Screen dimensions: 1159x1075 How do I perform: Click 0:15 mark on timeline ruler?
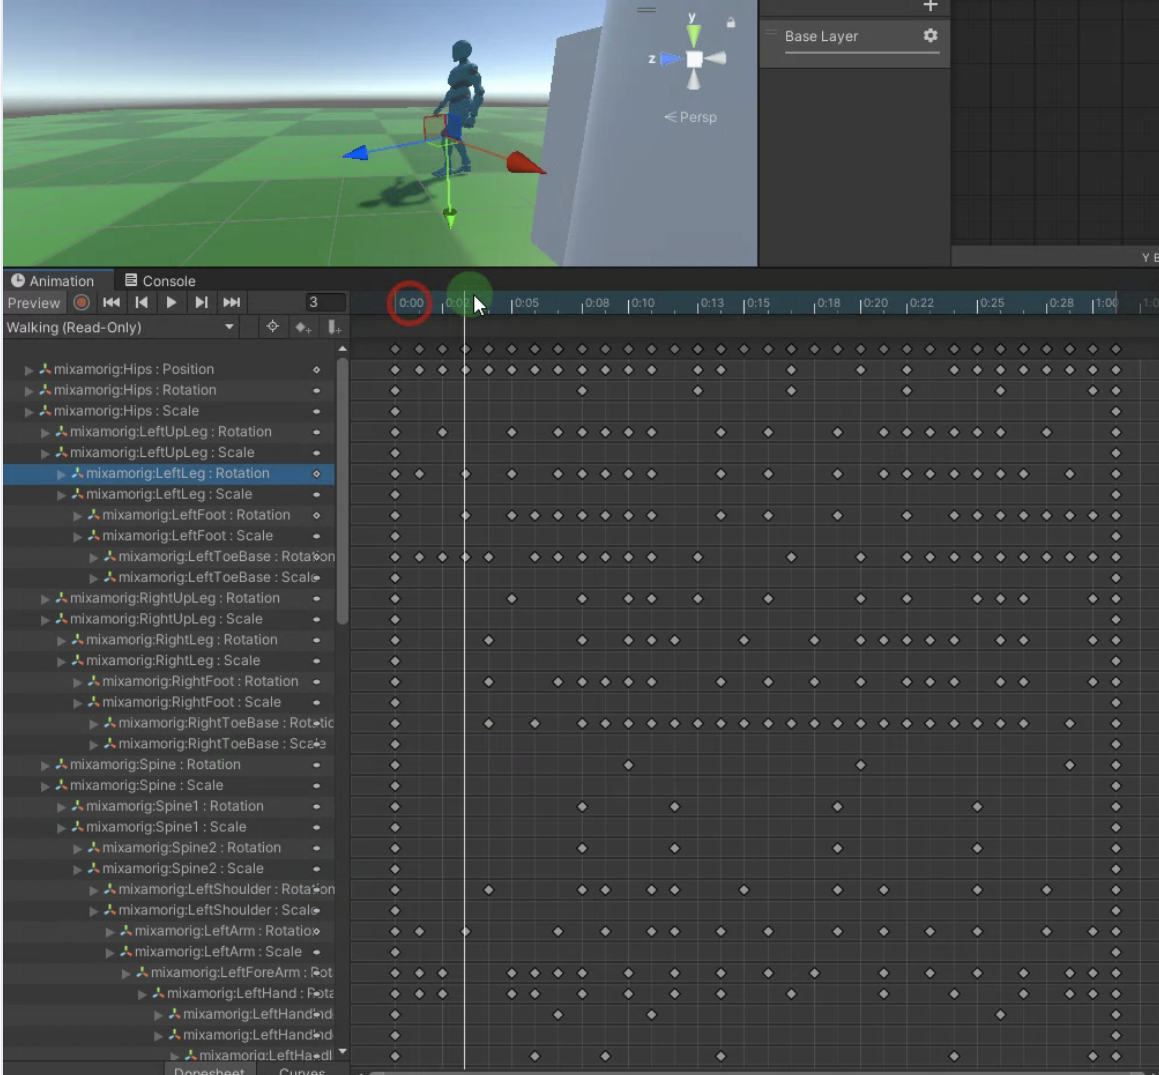point(757,303)
